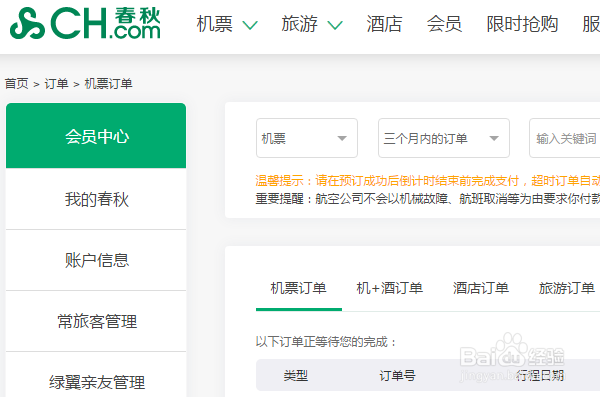600x397 pixels.
Task: Expand the chevron next to 机票
Action: point(250,25)
